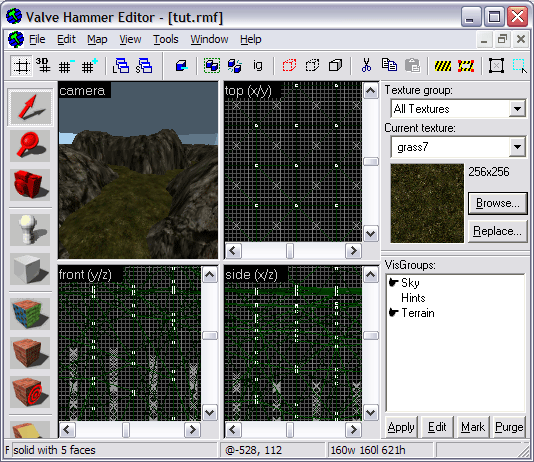The image size is (534, 462).
Task: Activate the Magnify tool
Action: (x=30, y=145)
